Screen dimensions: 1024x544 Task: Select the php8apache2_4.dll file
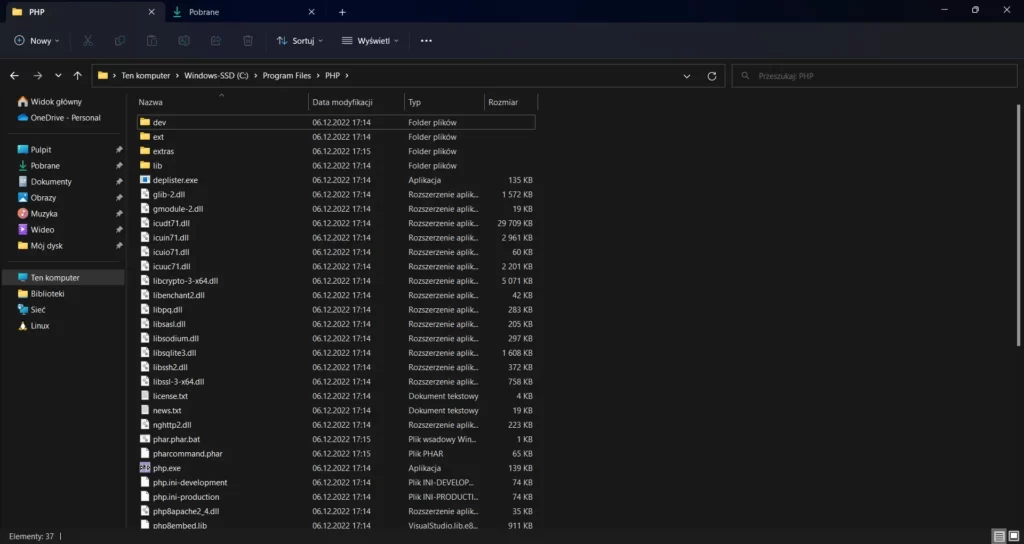(336, 511)
